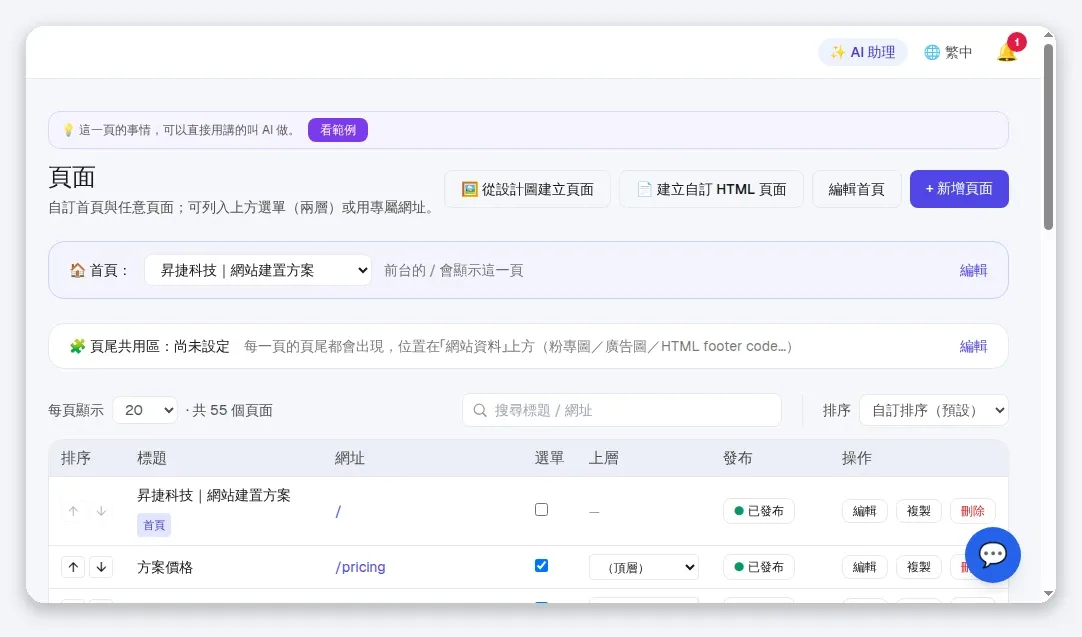Click the down arrow in 昇捷科技 row
Image resolution: width=1082 pixels, height=637 pixels.
tap(101, 511)
